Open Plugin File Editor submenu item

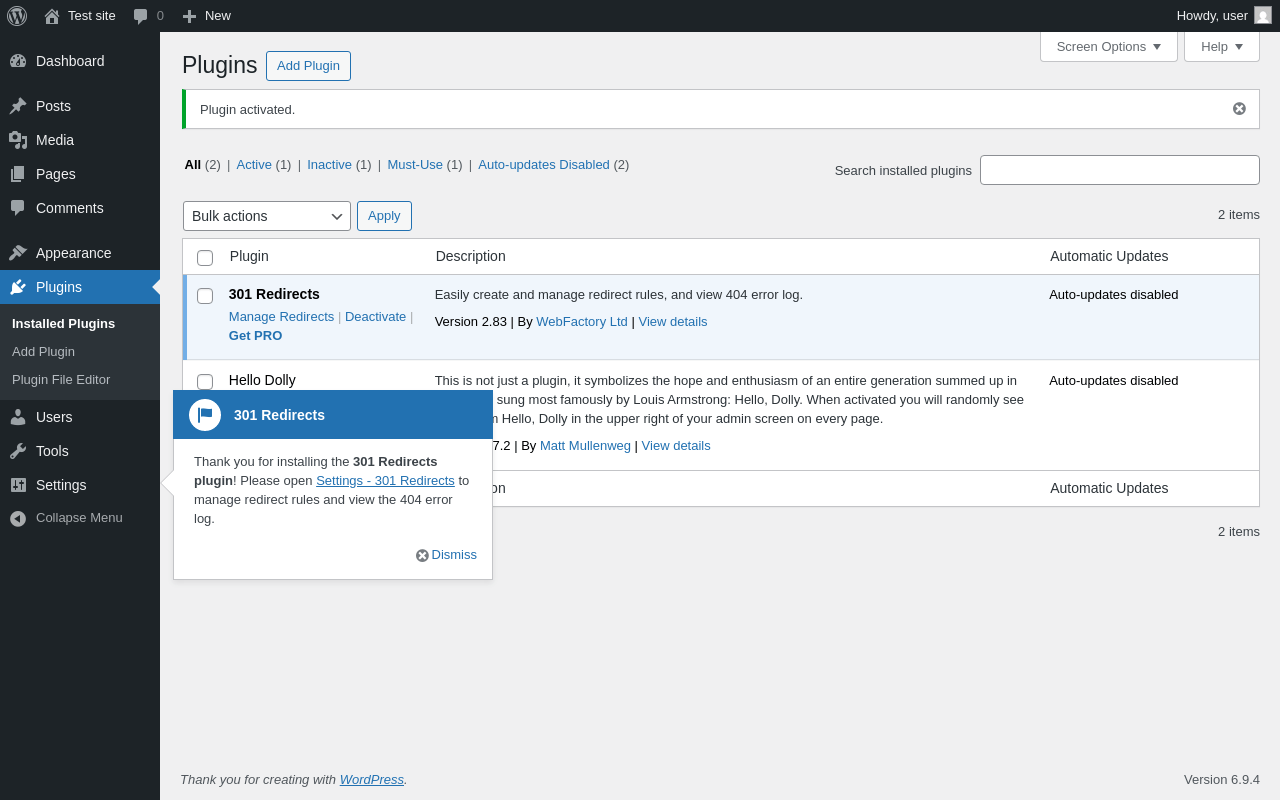pos(61,380)
